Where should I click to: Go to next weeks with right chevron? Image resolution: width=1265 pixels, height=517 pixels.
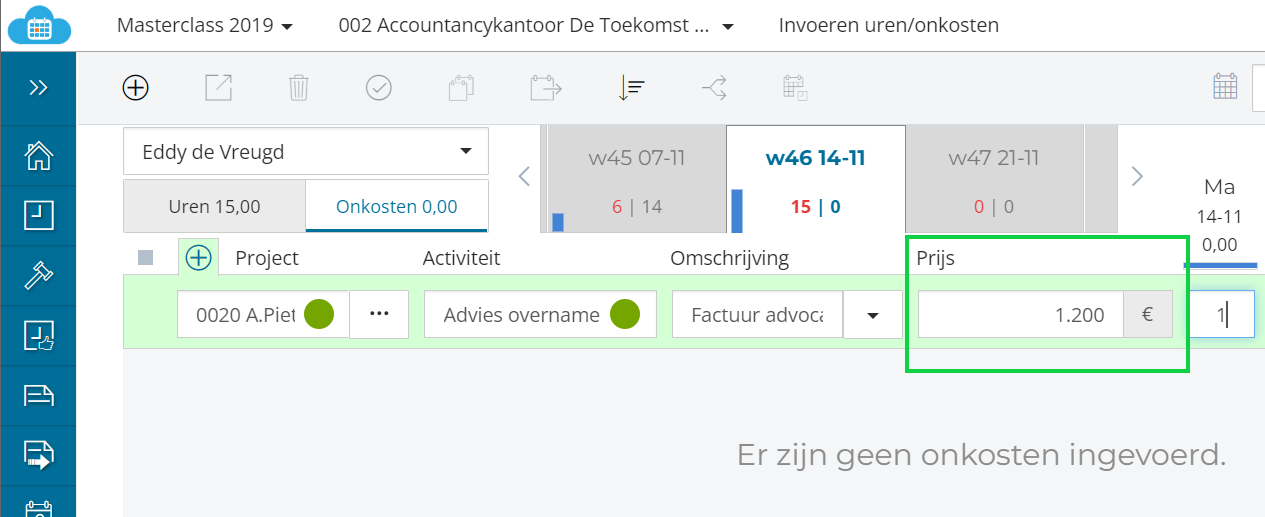(1136, 177)
